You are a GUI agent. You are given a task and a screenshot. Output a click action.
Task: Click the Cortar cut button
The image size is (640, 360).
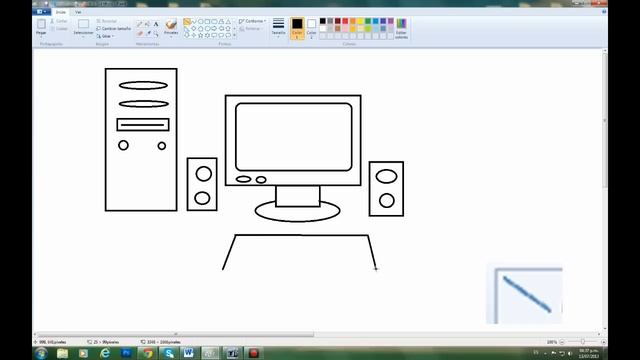pos(59,21)
